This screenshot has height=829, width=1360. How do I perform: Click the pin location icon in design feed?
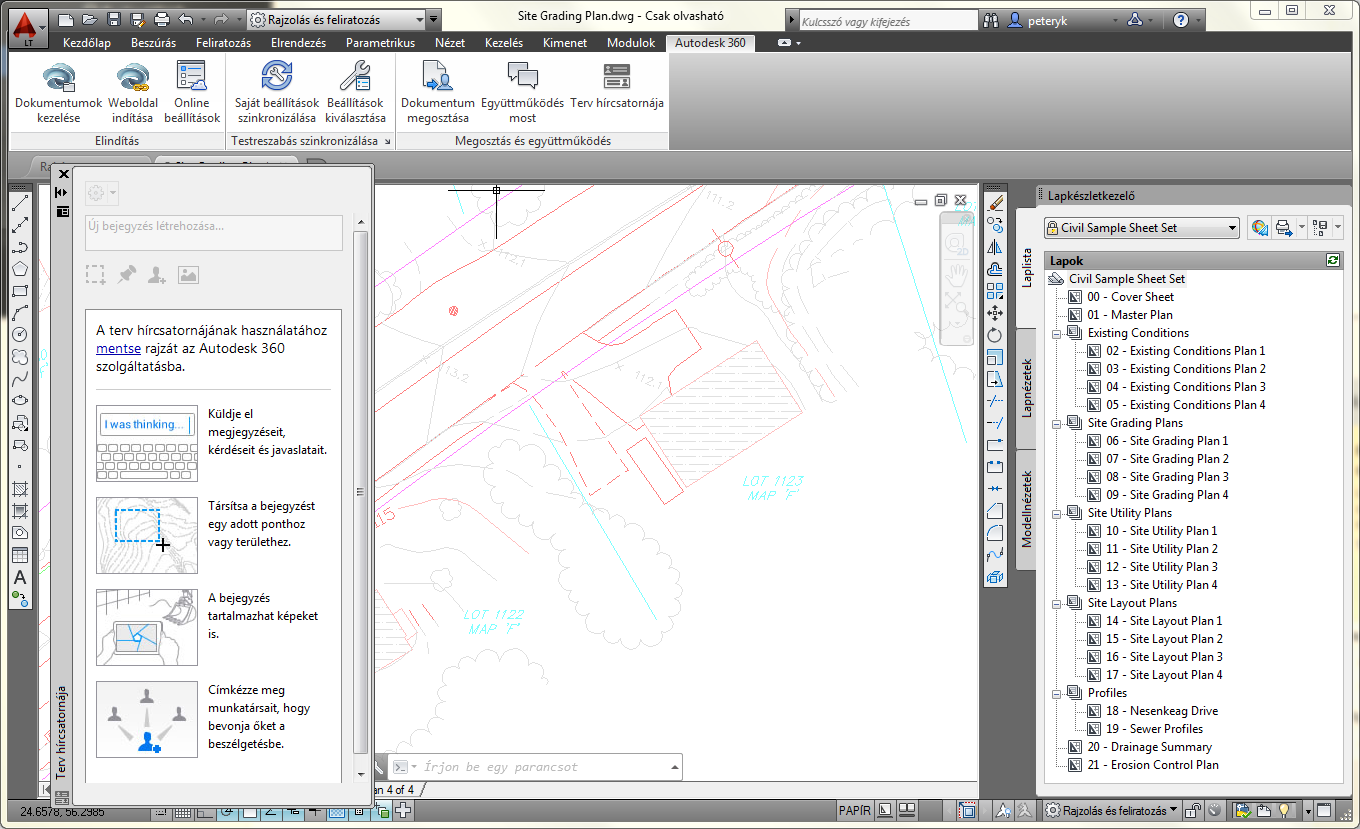pyautogui.click(x=126, y=275)
